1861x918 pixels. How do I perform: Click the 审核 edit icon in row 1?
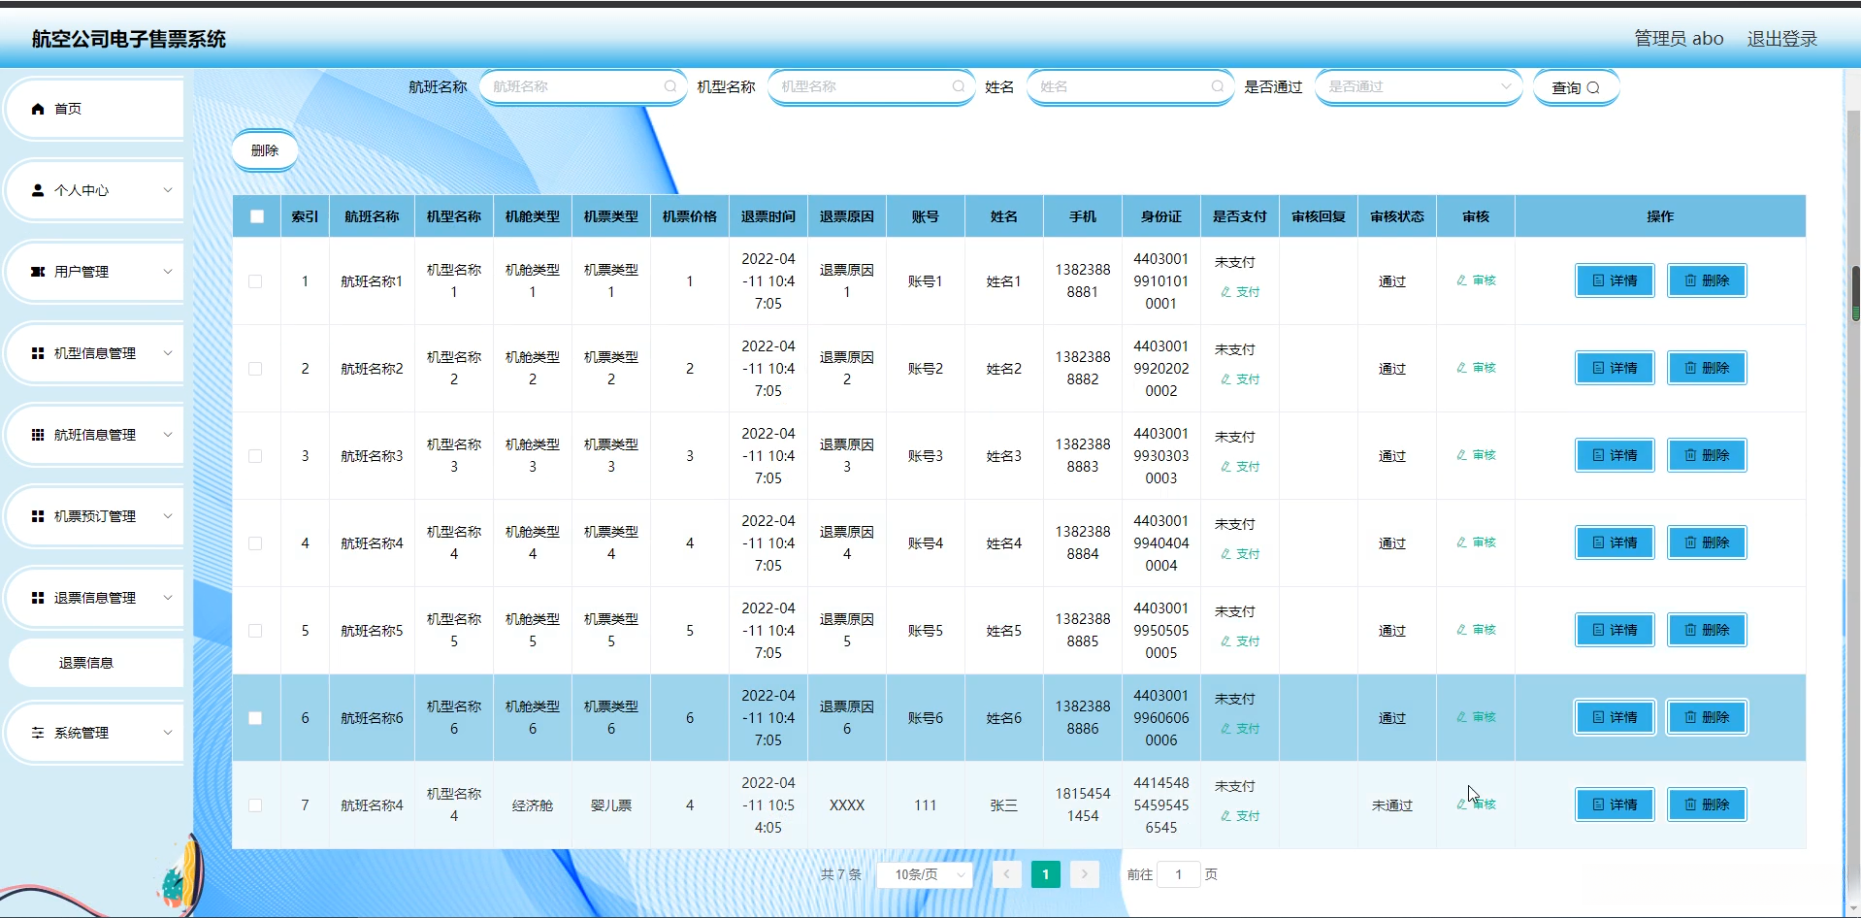click(1462, 281)
